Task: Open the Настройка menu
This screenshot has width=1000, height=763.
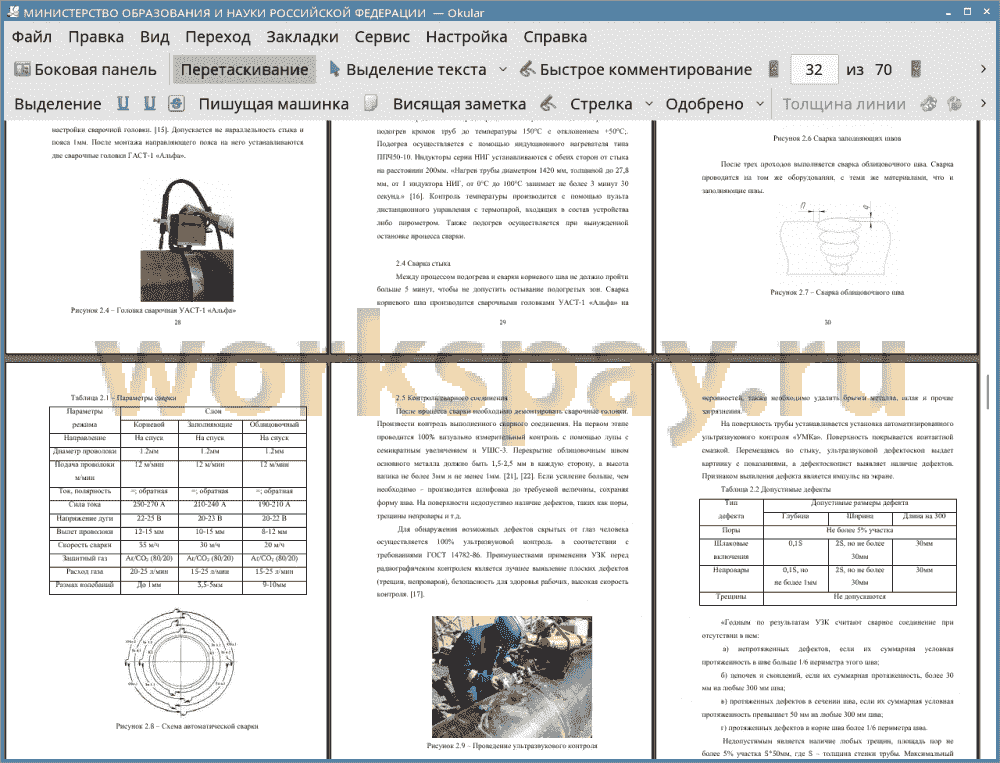Action: pos(466,37)
